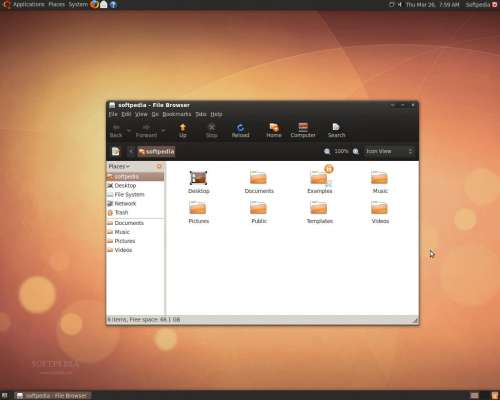Open the Bookmarks menu
Image resolution: width=500 pixels, height=400 pixels.
tap(177, 114)
